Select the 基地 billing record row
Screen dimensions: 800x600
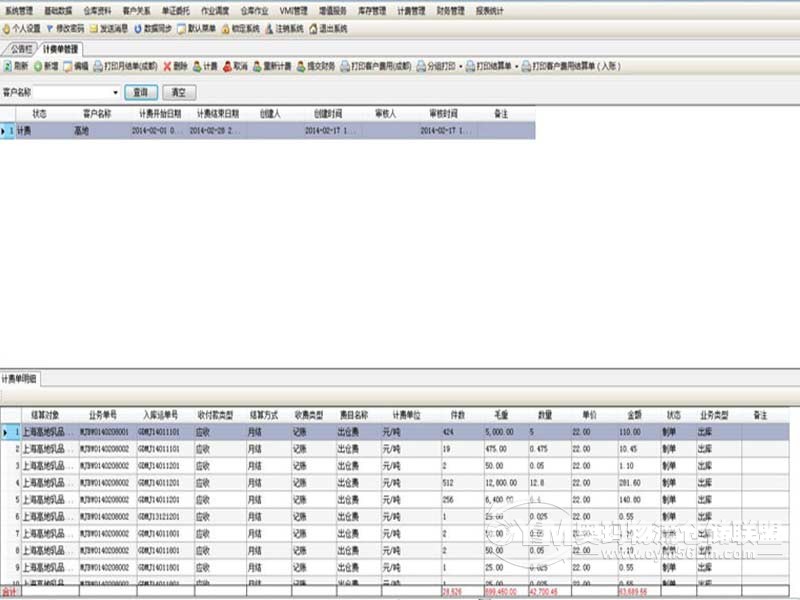[267, 131]
